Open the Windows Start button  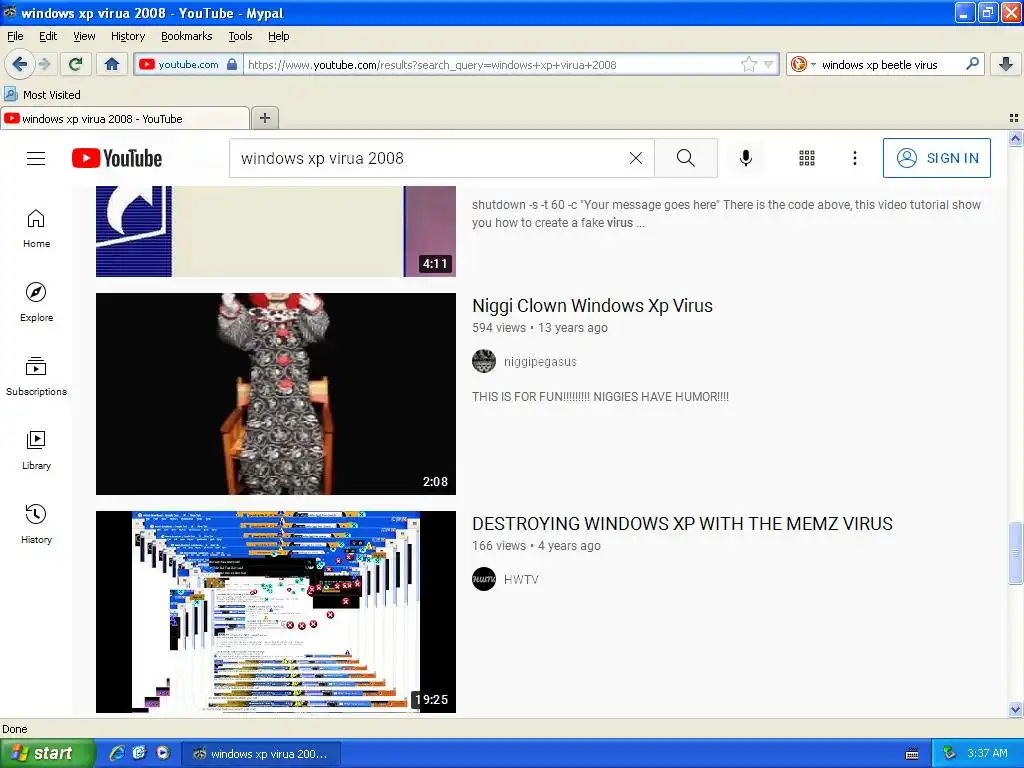click(46, 753)
